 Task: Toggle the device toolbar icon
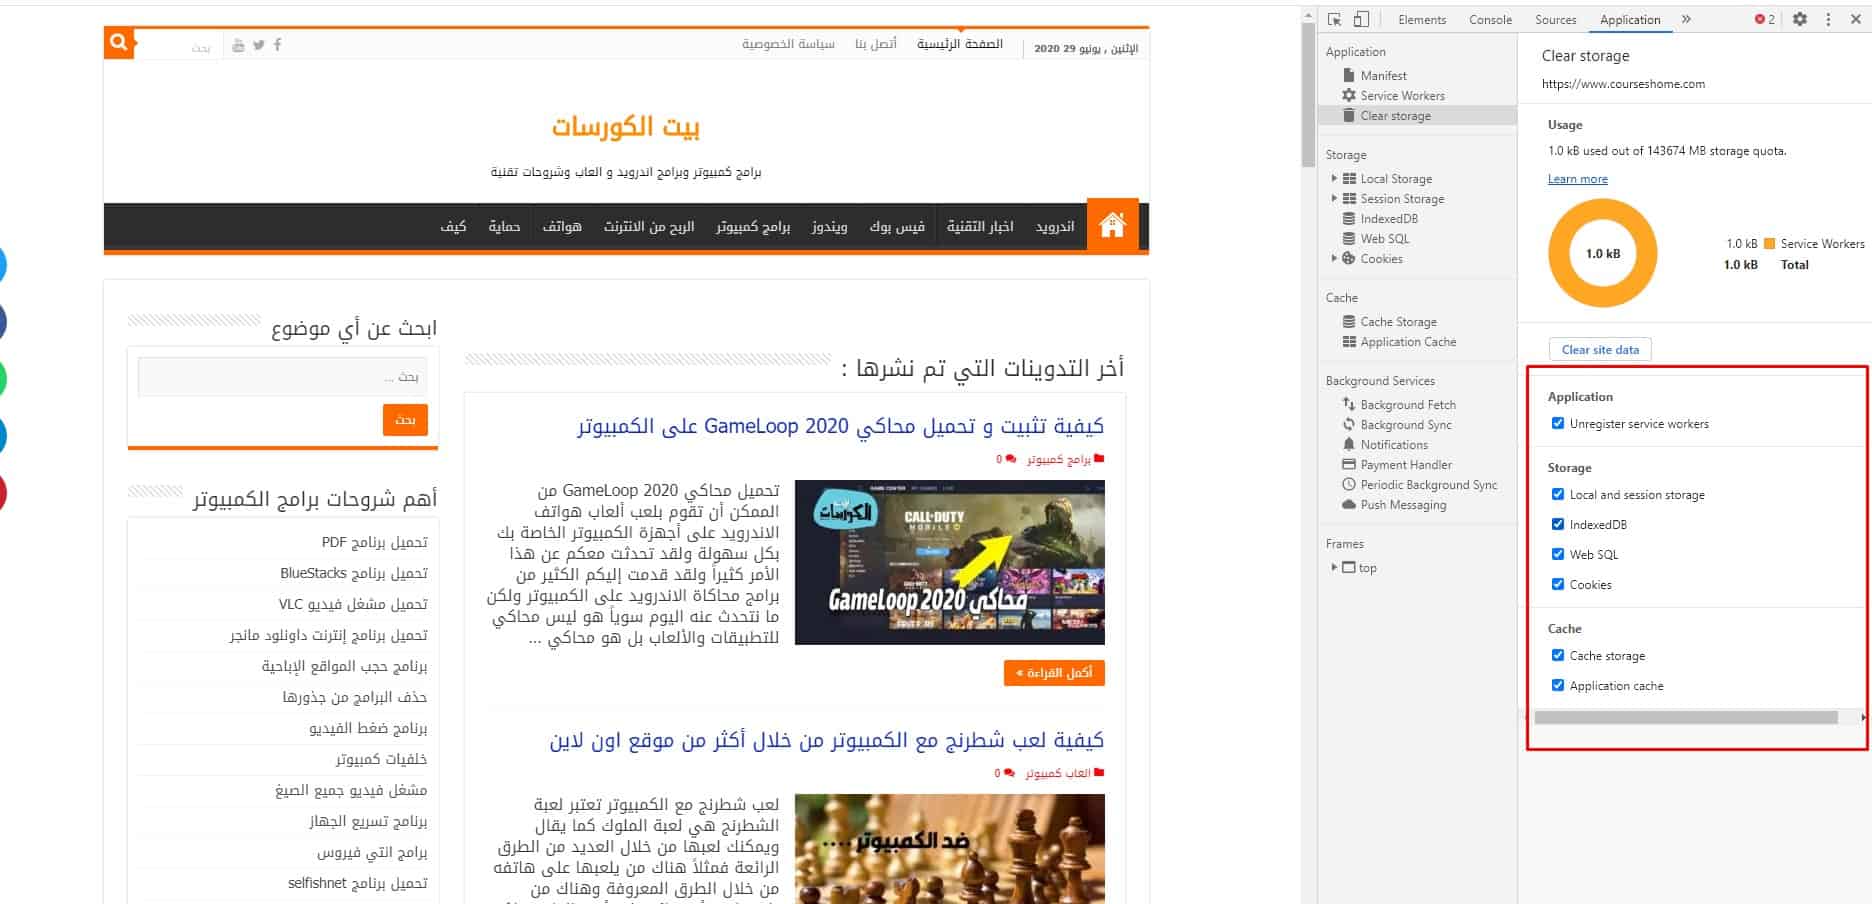(x=1361, y=20)
